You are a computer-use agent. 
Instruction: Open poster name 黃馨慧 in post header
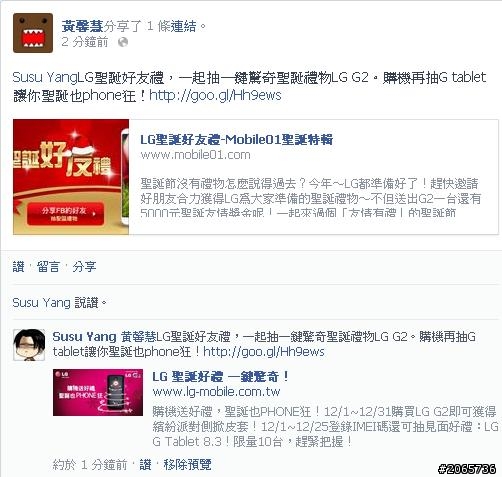[82, 26]
